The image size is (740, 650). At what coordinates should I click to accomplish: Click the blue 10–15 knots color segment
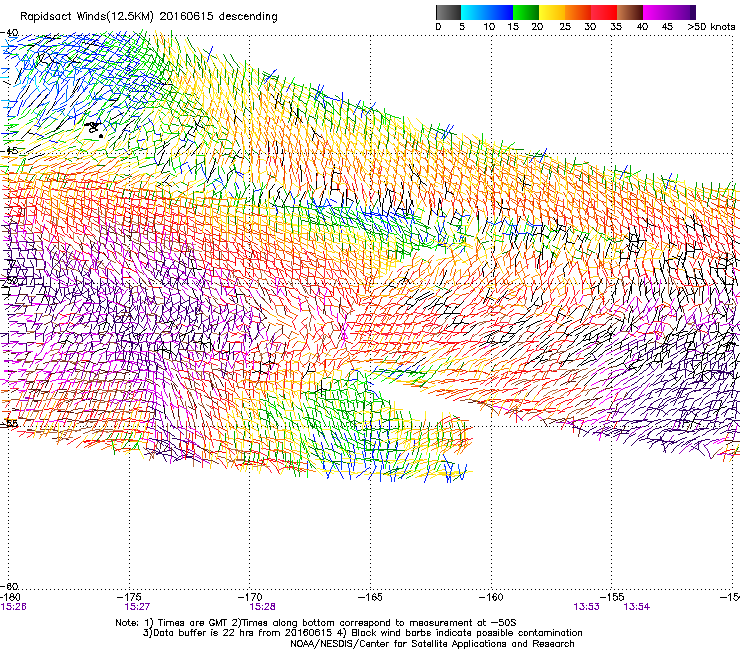click(x=500, y=12)
